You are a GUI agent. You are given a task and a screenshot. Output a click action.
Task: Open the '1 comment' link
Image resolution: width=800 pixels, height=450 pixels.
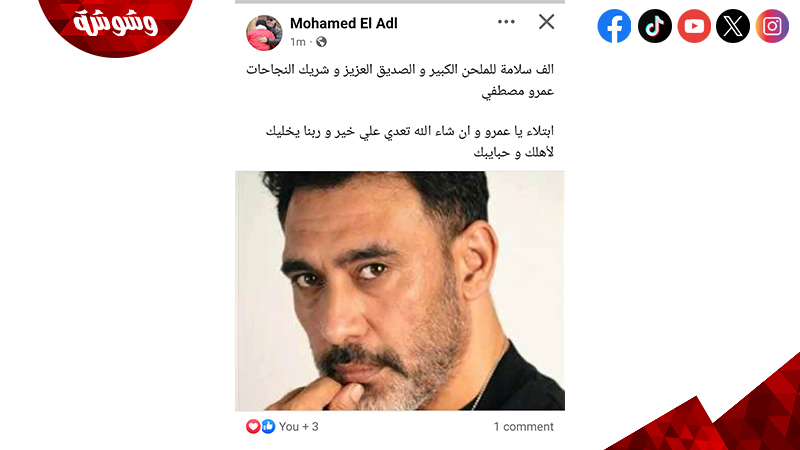pos(523,427)
